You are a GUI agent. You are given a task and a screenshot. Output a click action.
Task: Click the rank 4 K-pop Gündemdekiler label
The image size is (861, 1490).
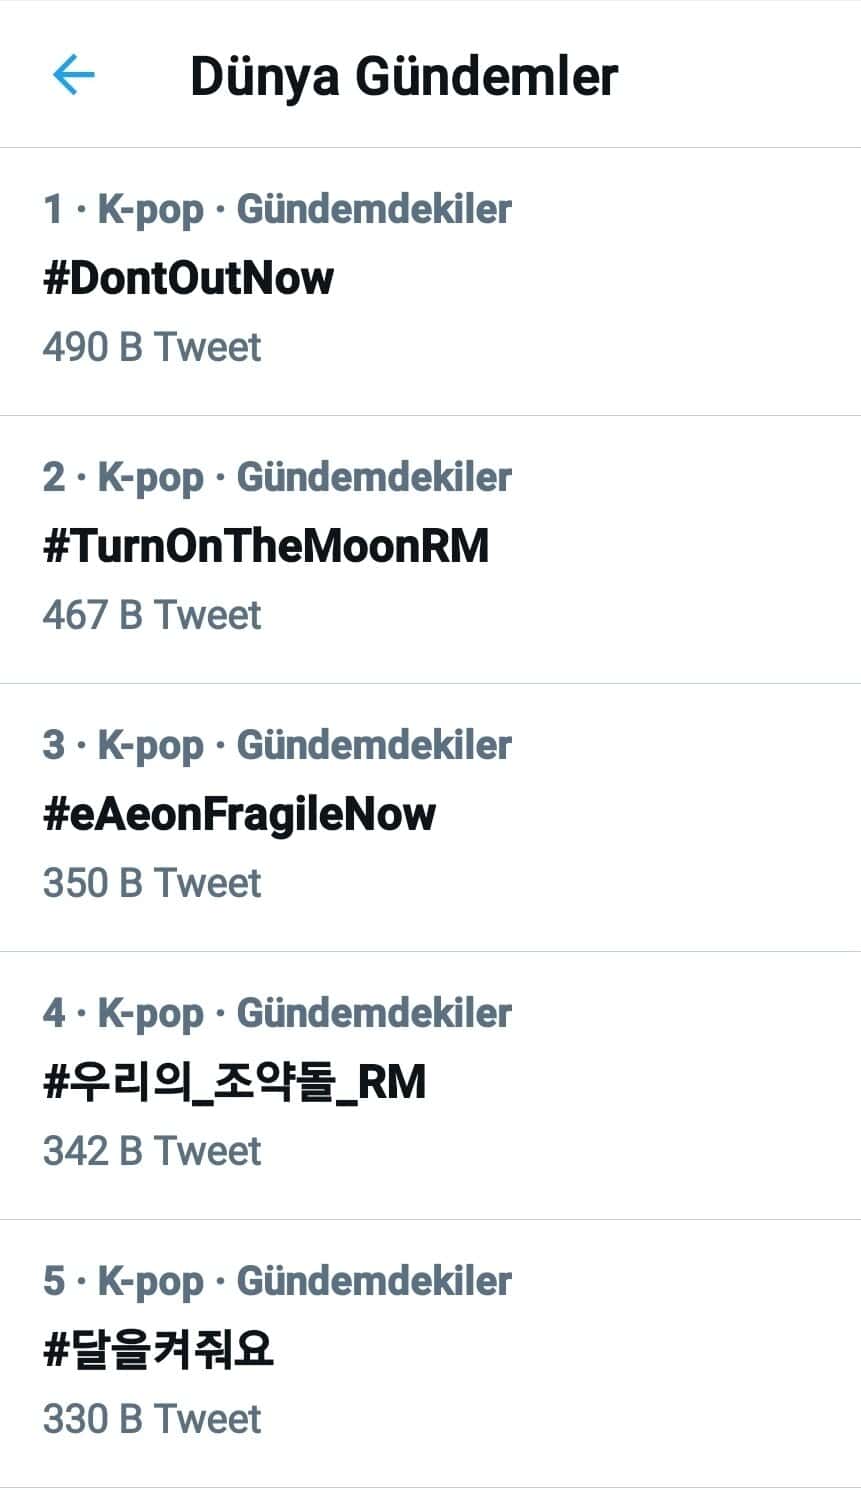[x=277, y=1013]
